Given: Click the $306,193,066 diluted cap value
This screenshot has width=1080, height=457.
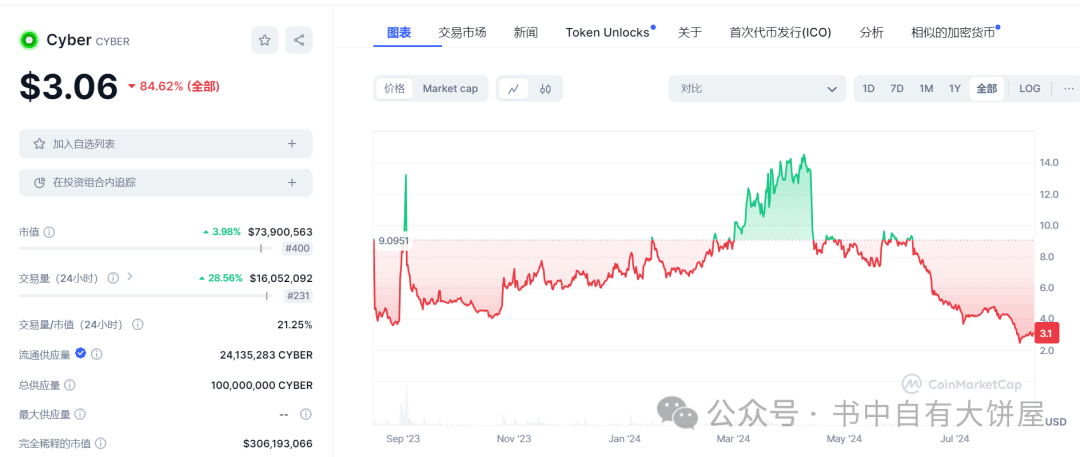Looking at the screenshot, I should (x=278, y=445).
